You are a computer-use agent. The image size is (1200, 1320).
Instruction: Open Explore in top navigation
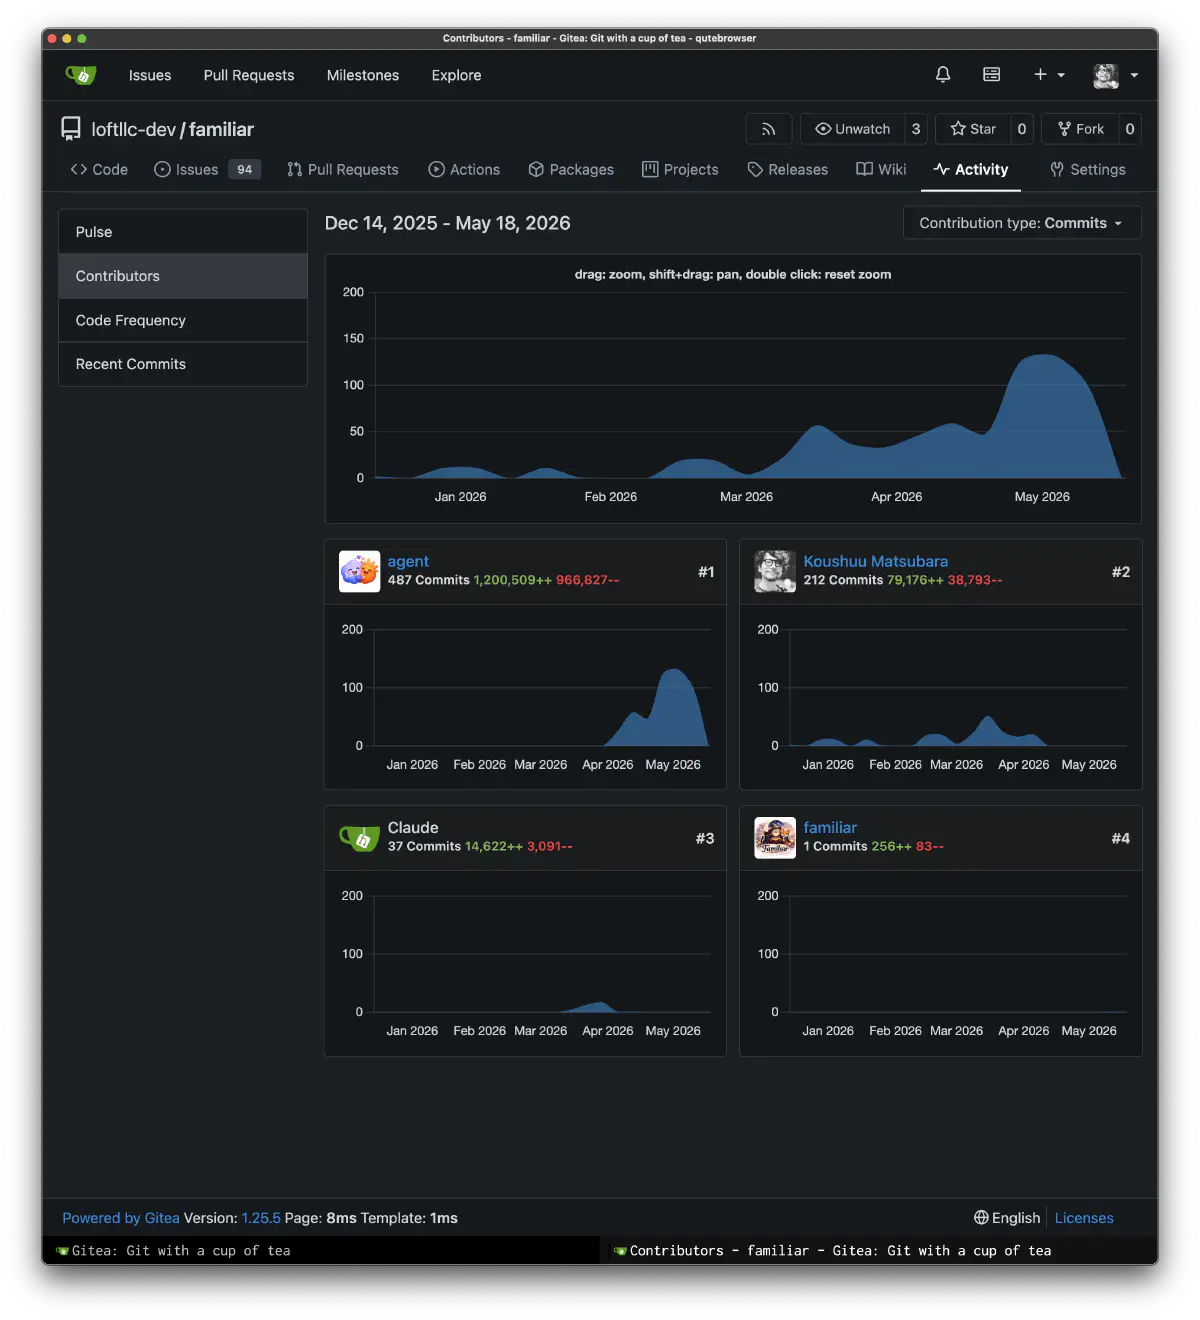(x=456, y=75)
